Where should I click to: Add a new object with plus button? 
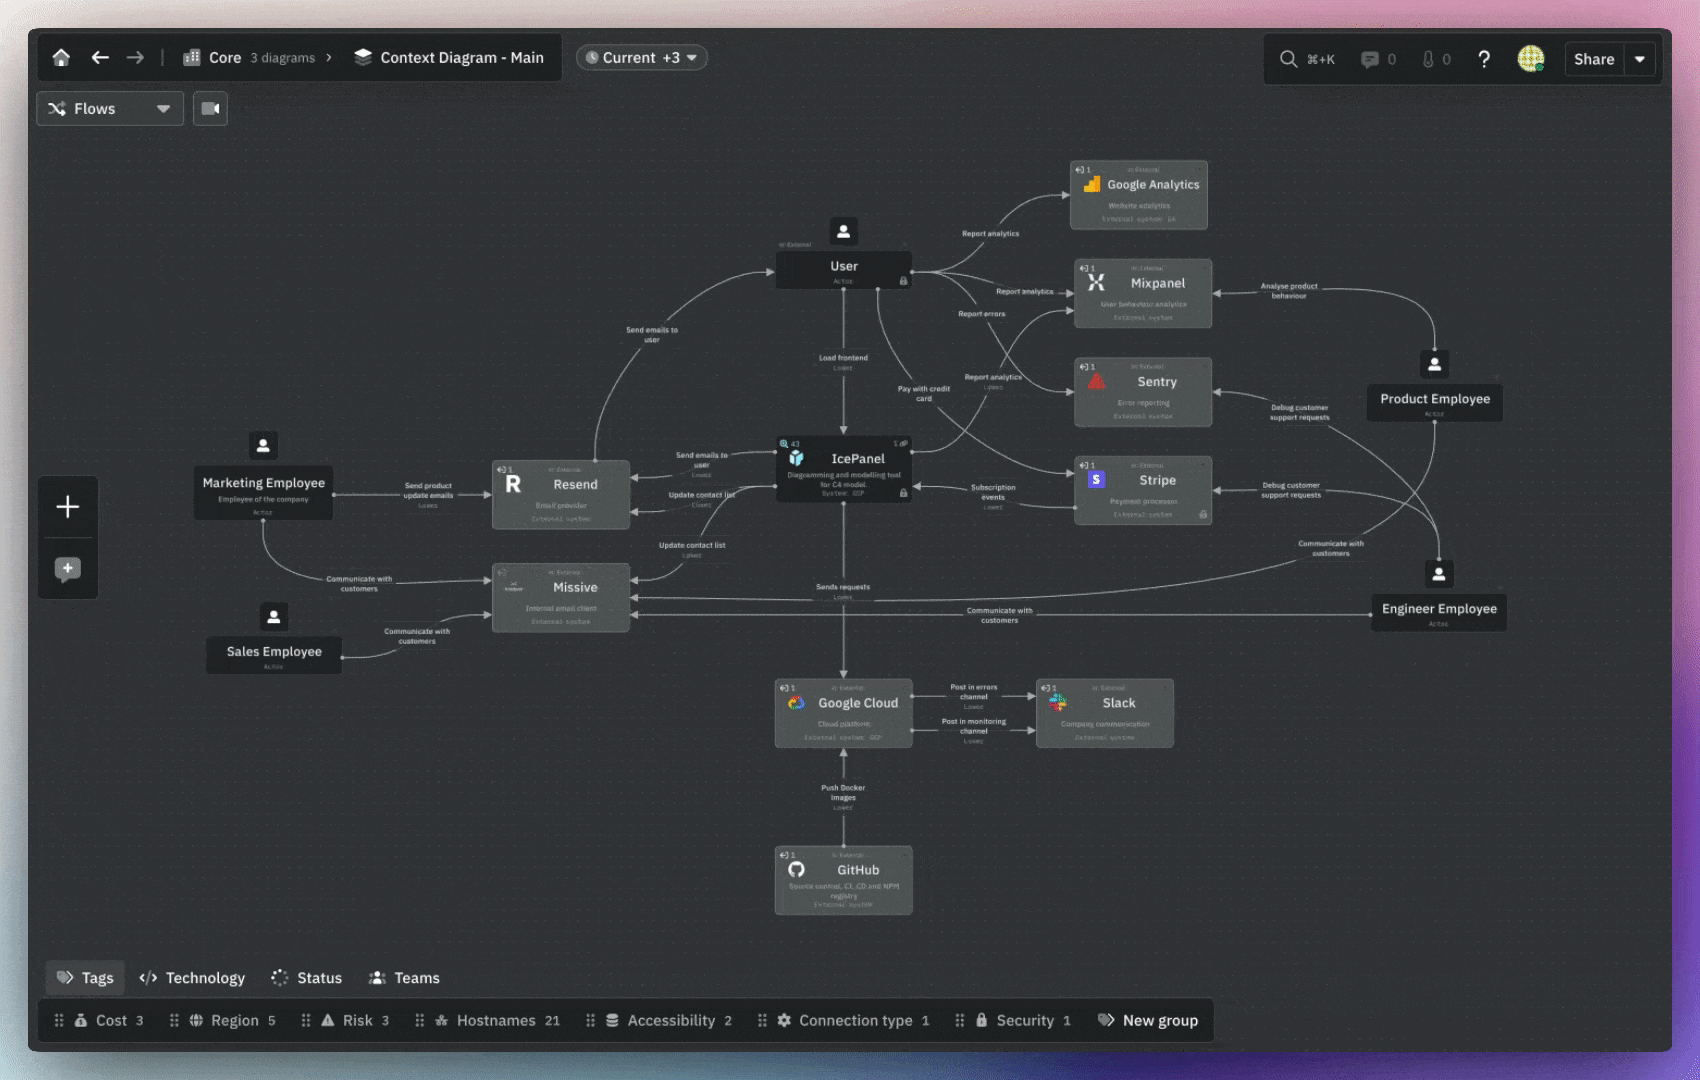coord(68,507)
